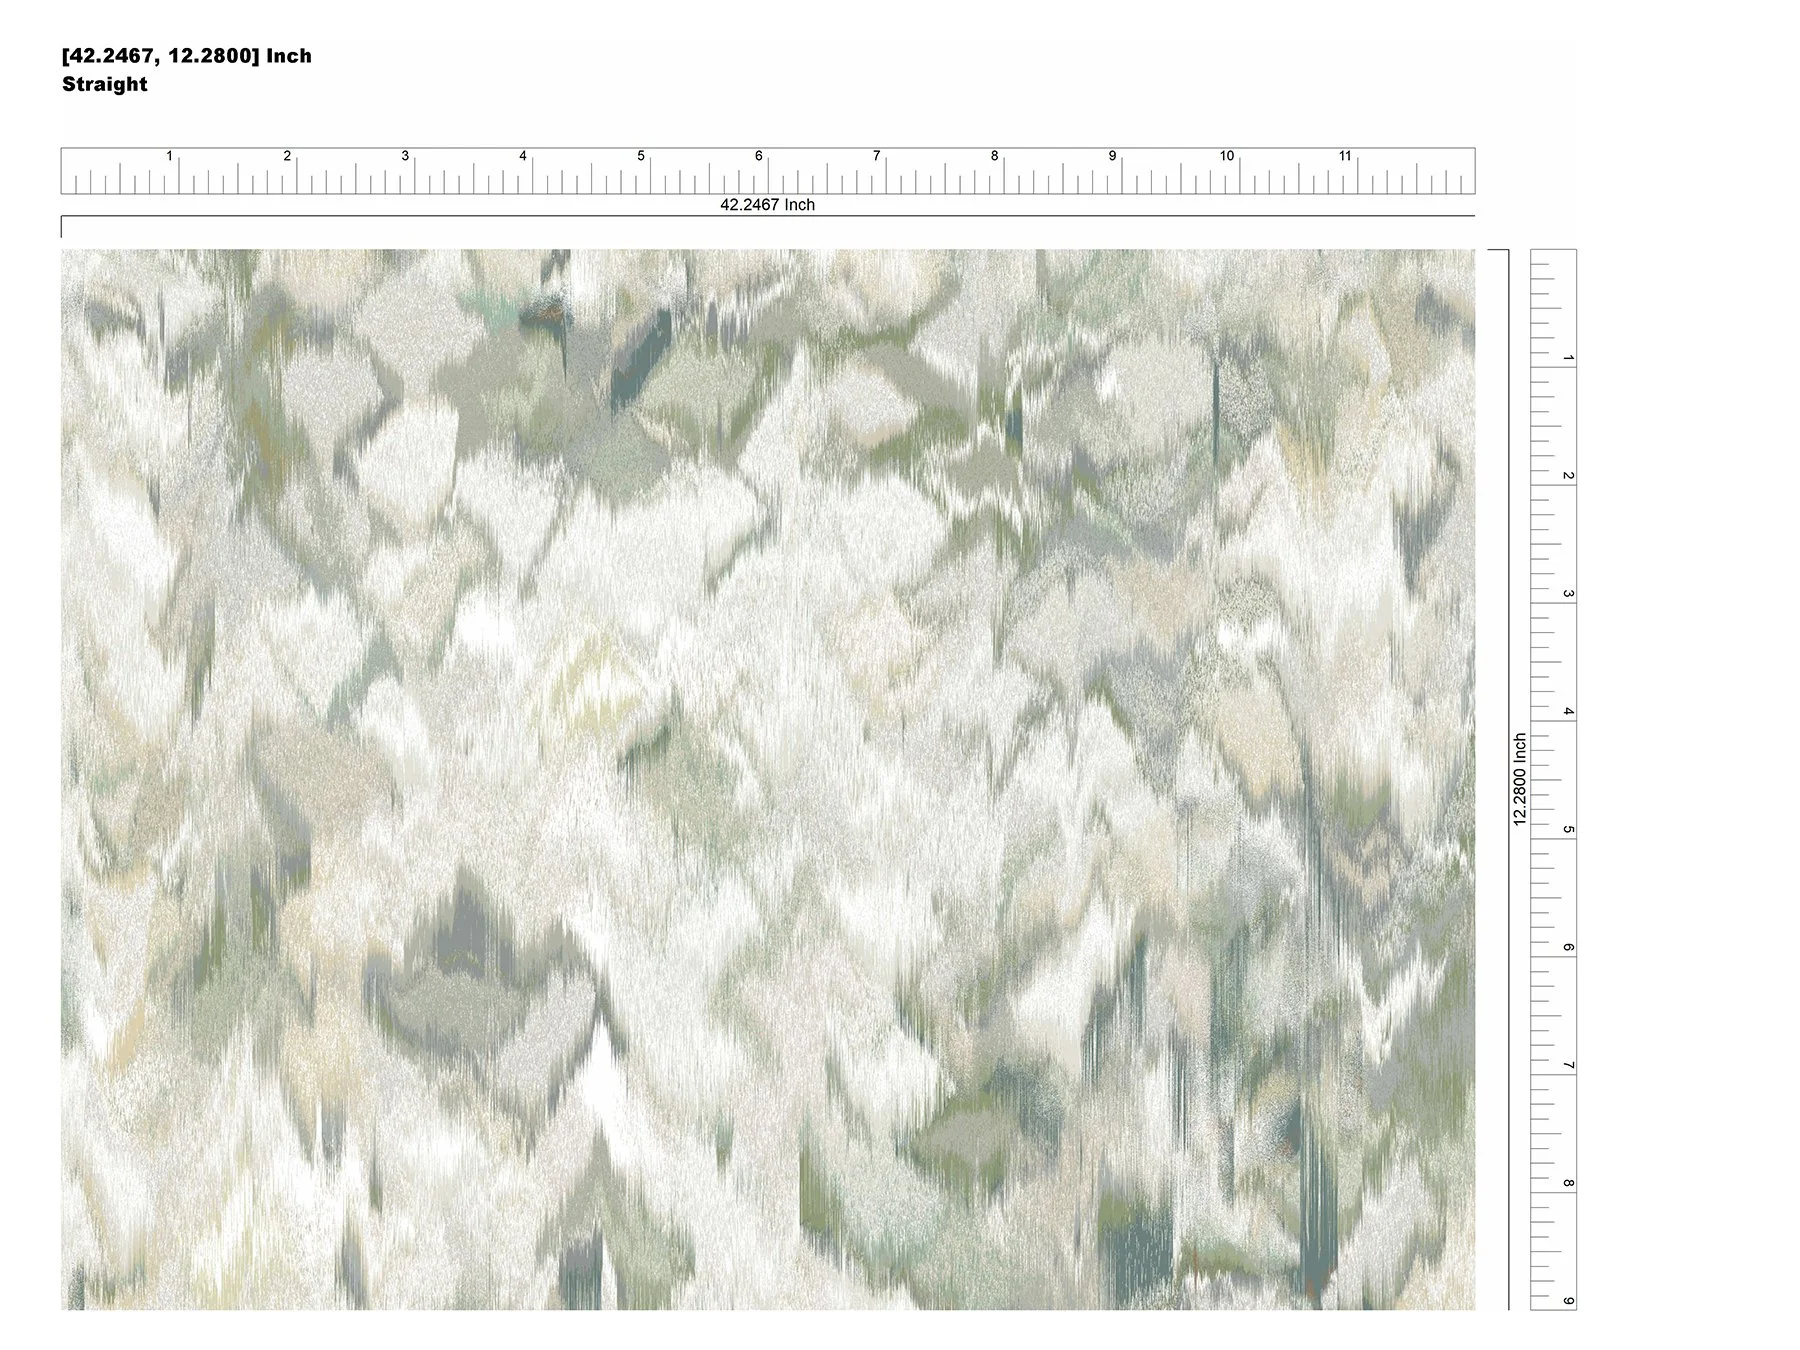Click the number 6 on horizontal ruler
Viewport: 1800px width, 1350px height.
pos(759,156)
